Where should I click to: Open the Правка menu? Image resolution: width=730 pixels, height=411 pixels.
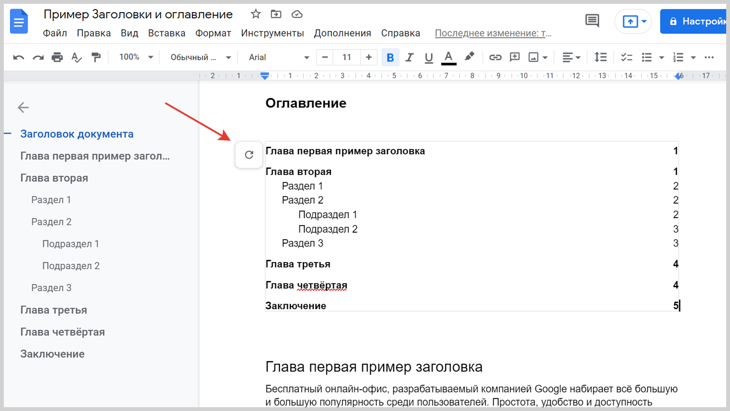click(x=94, y=33)
